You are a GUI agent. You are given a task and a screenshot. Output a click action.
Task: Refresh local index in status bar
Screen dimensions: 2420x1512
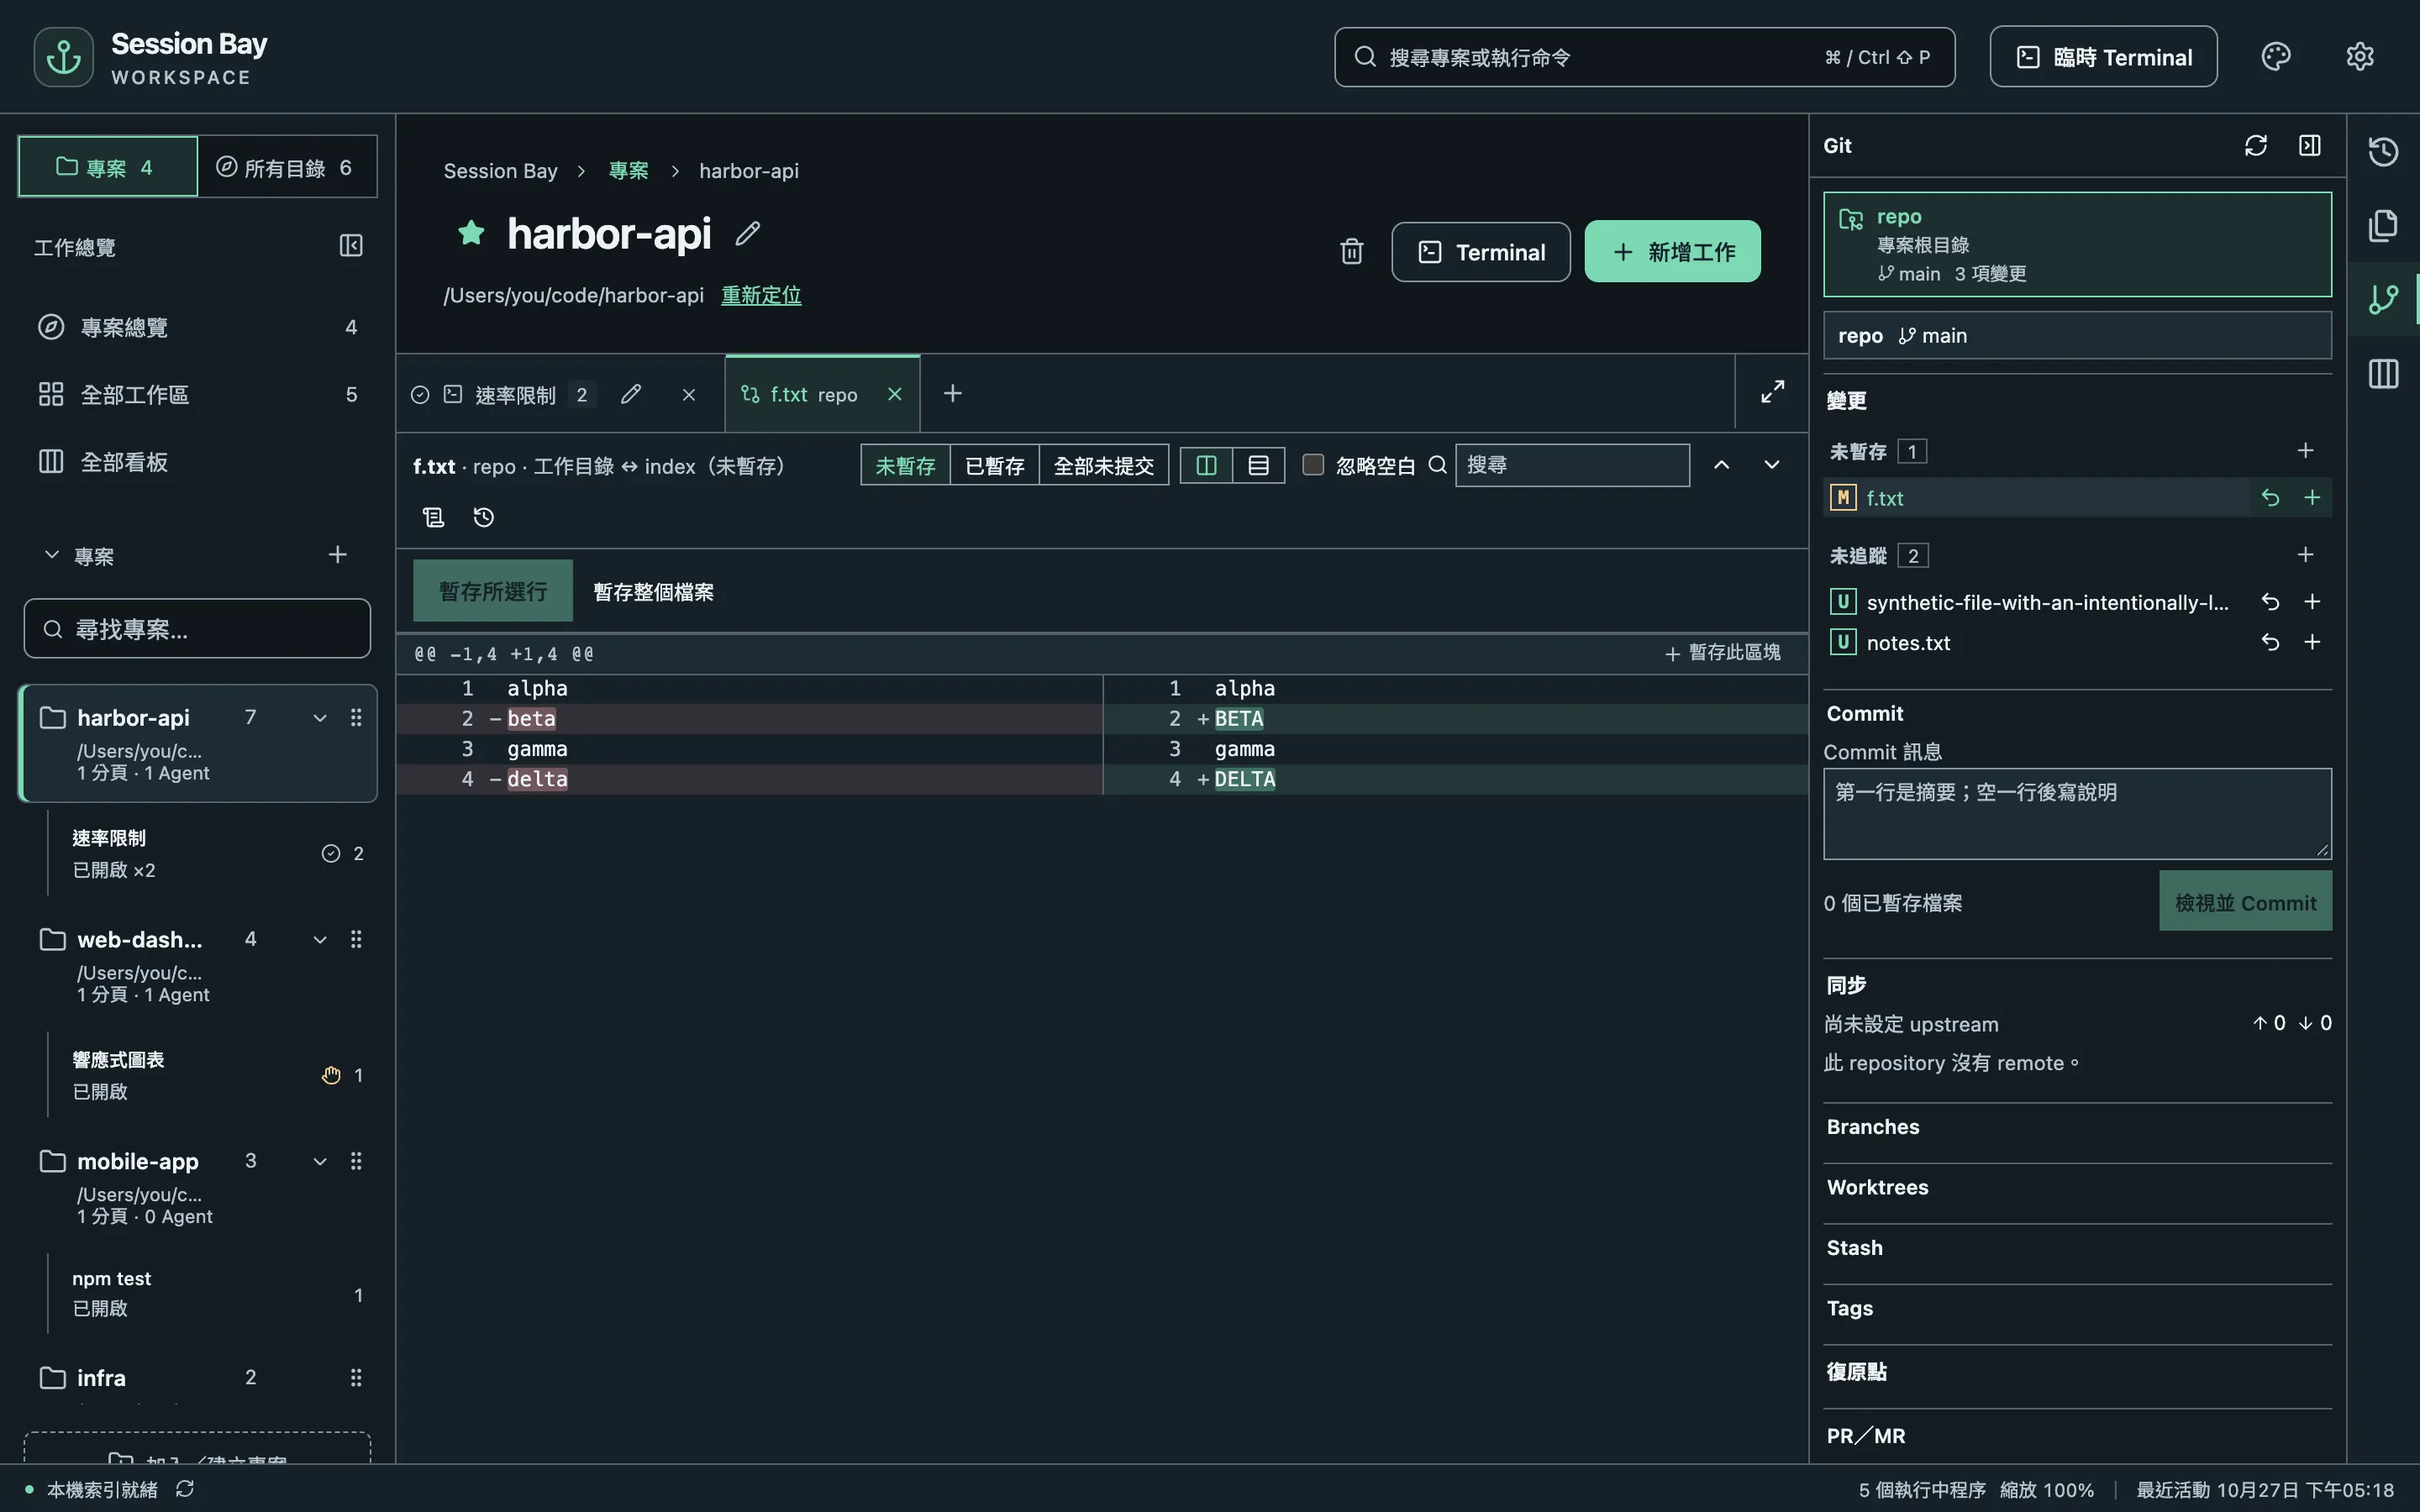pyautogui.click(x=185, y=1489)
